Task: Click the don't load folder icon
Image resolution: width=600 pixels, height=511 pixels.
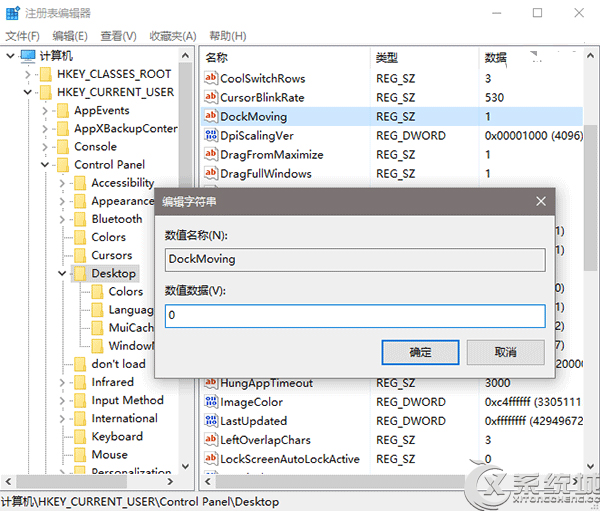Action: [x=80, y=364]
